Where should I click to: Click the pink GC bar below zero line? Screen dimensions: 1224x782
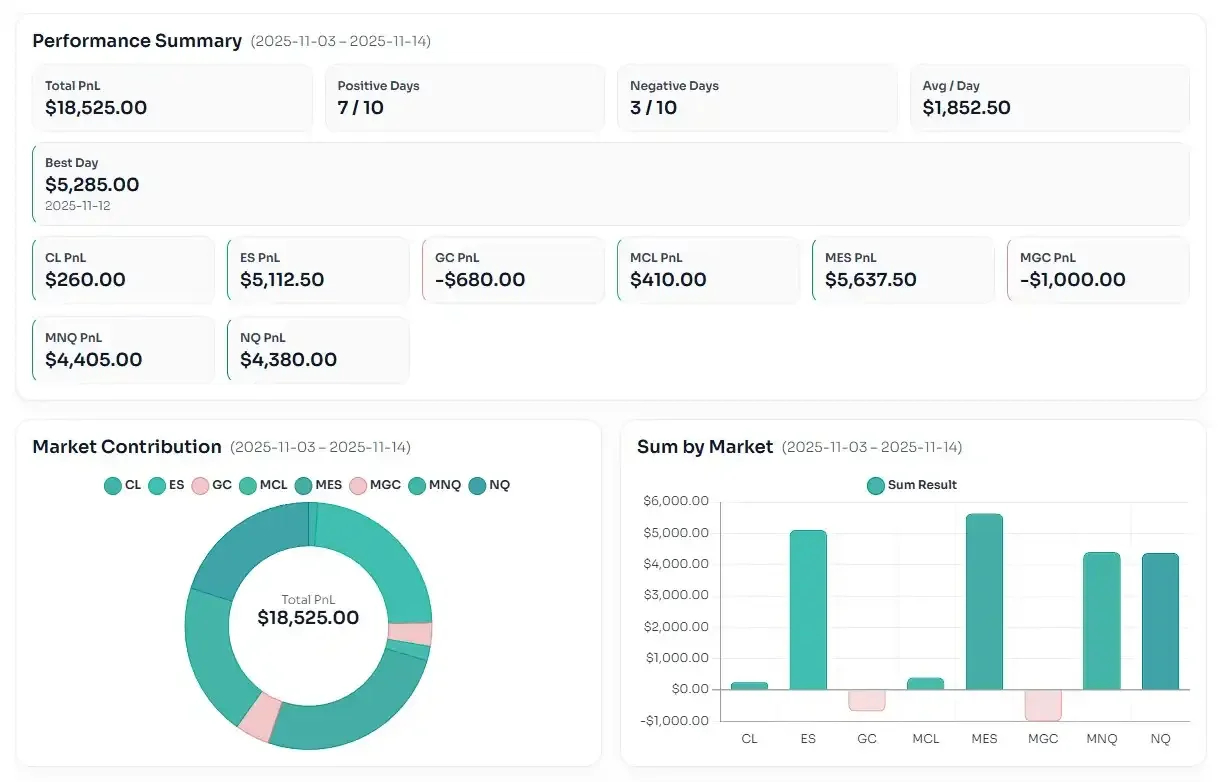click(866, 700)
